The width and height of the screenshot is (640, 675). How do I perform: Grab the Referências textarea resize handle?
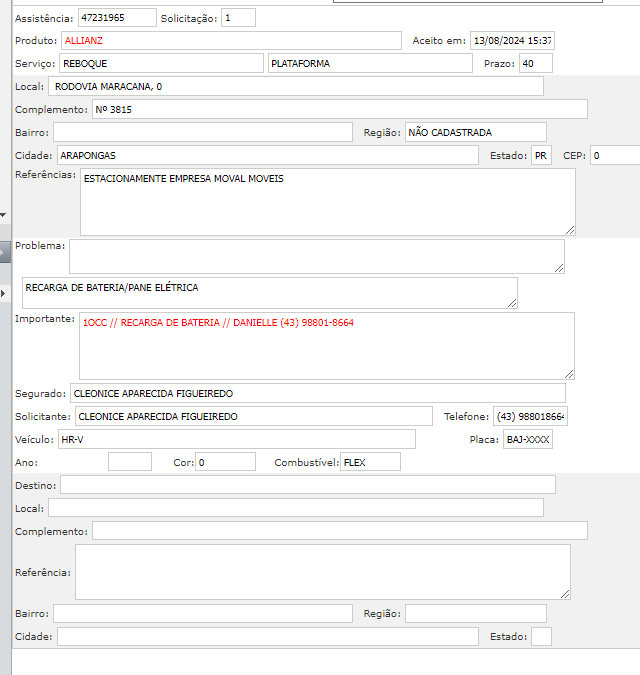click(x=570, y=229)
